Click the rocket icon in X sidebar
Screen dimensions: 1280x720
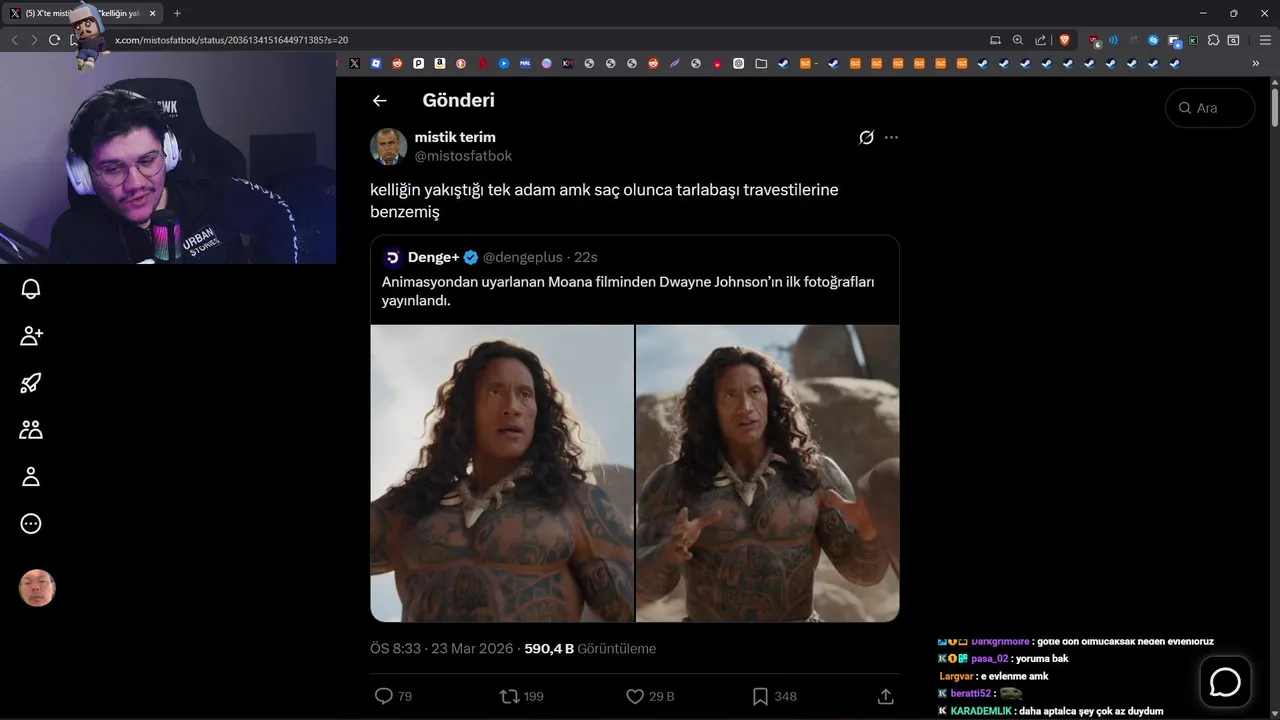coord(31,383)
